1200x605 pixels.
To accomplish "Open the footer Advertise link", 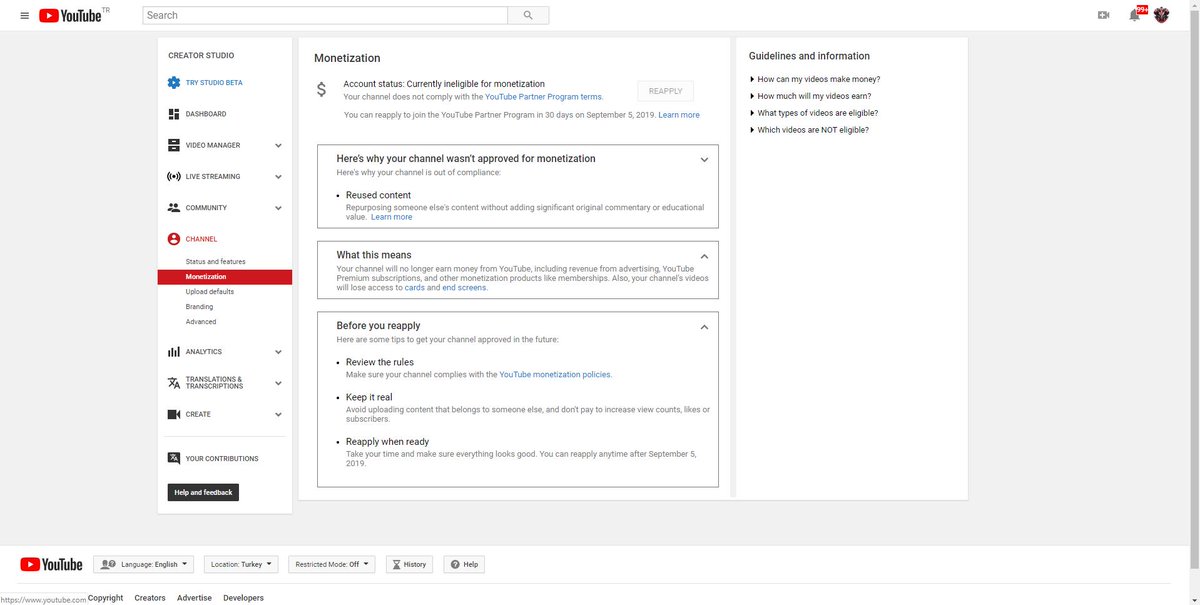I will click(x=194, y=598).
